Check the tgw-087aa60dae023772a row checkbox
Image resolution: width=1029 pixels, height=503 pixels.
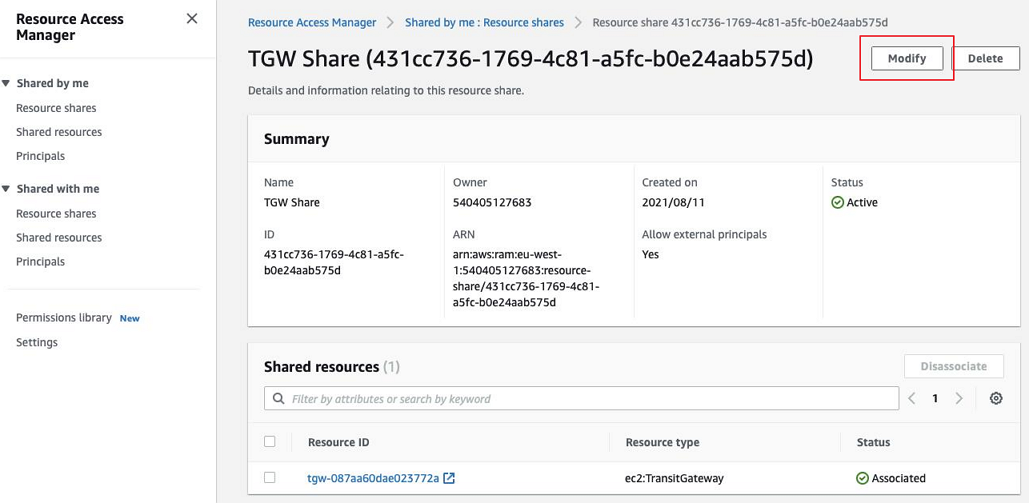tap(270, 478)
